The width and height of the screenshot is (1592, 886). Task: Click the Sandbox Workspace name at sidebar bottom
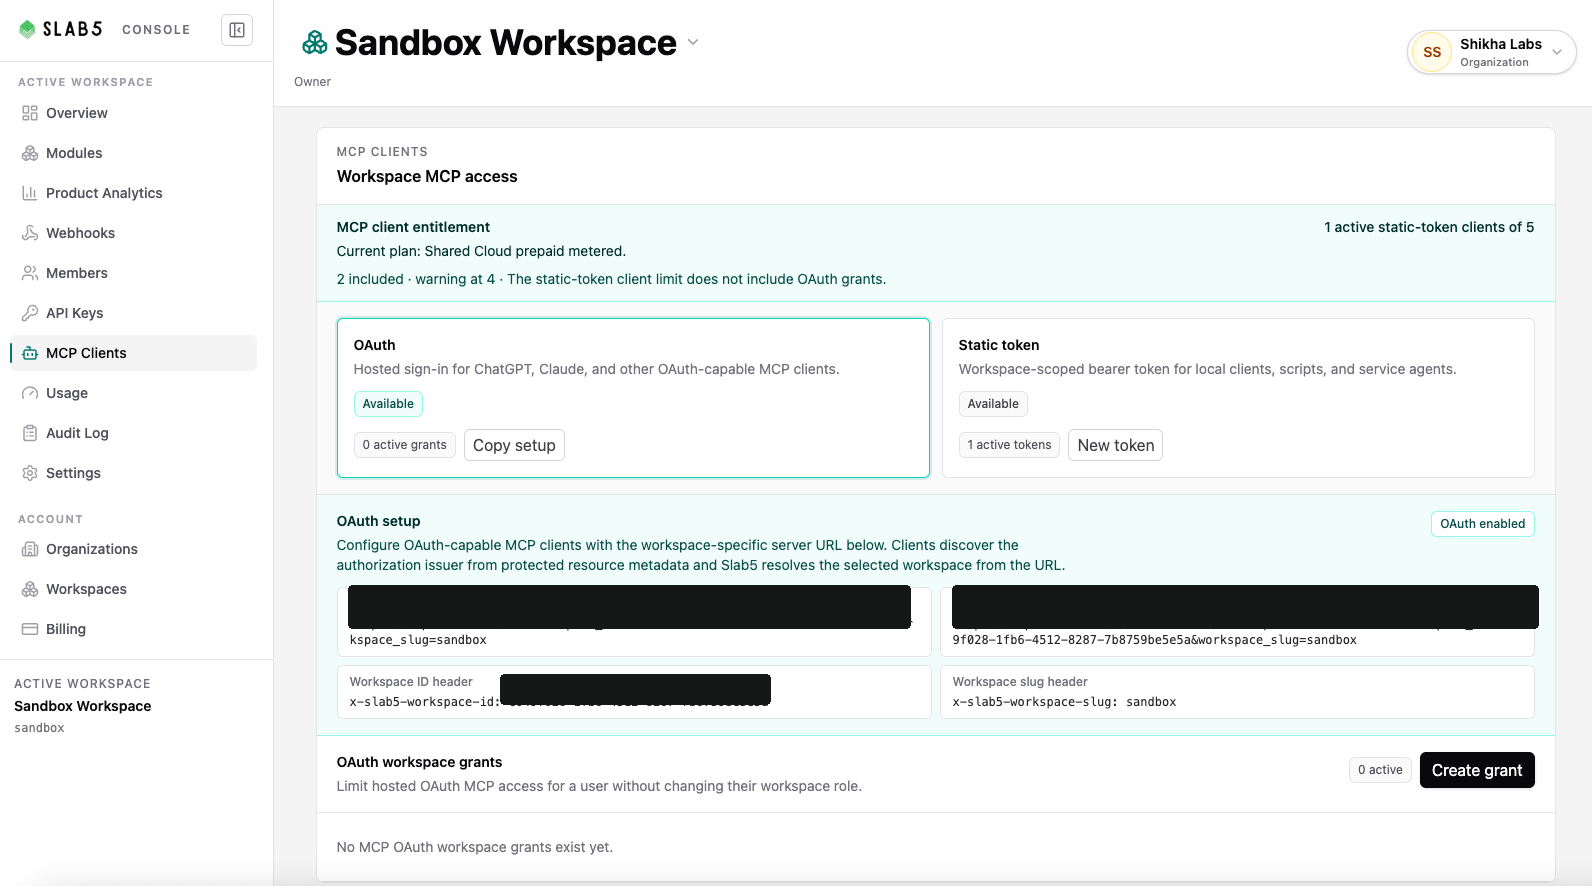pos(83,706)
